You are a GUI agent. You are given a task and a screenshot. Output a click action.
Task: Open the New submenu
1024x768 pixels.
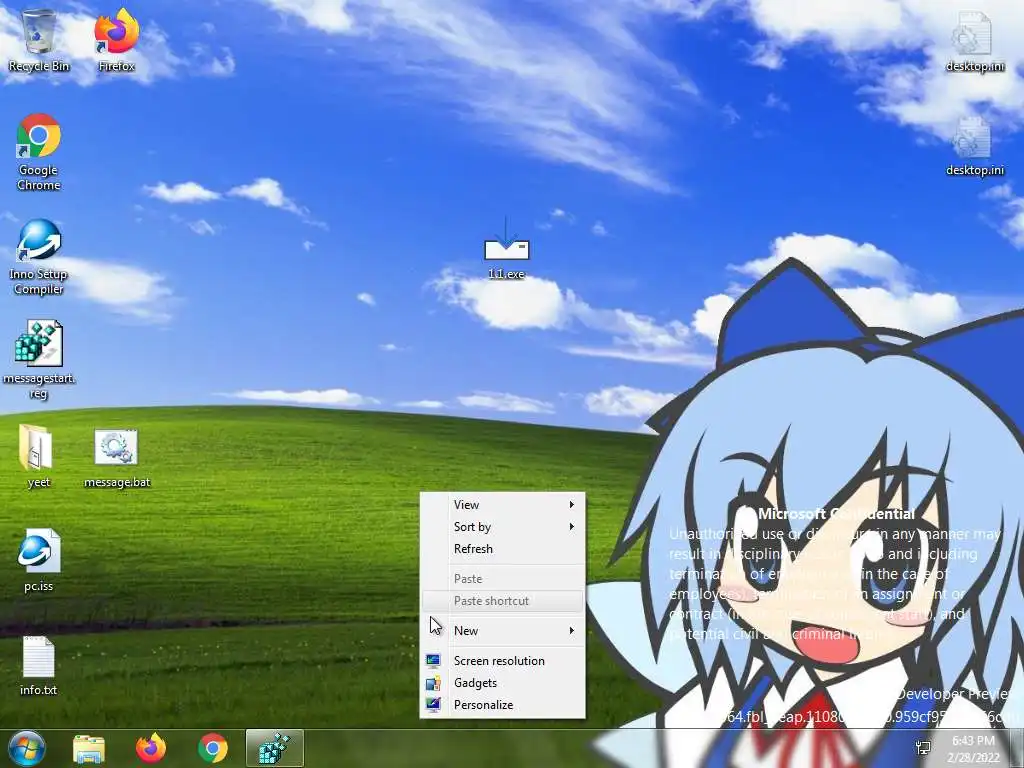coord(502,631)
